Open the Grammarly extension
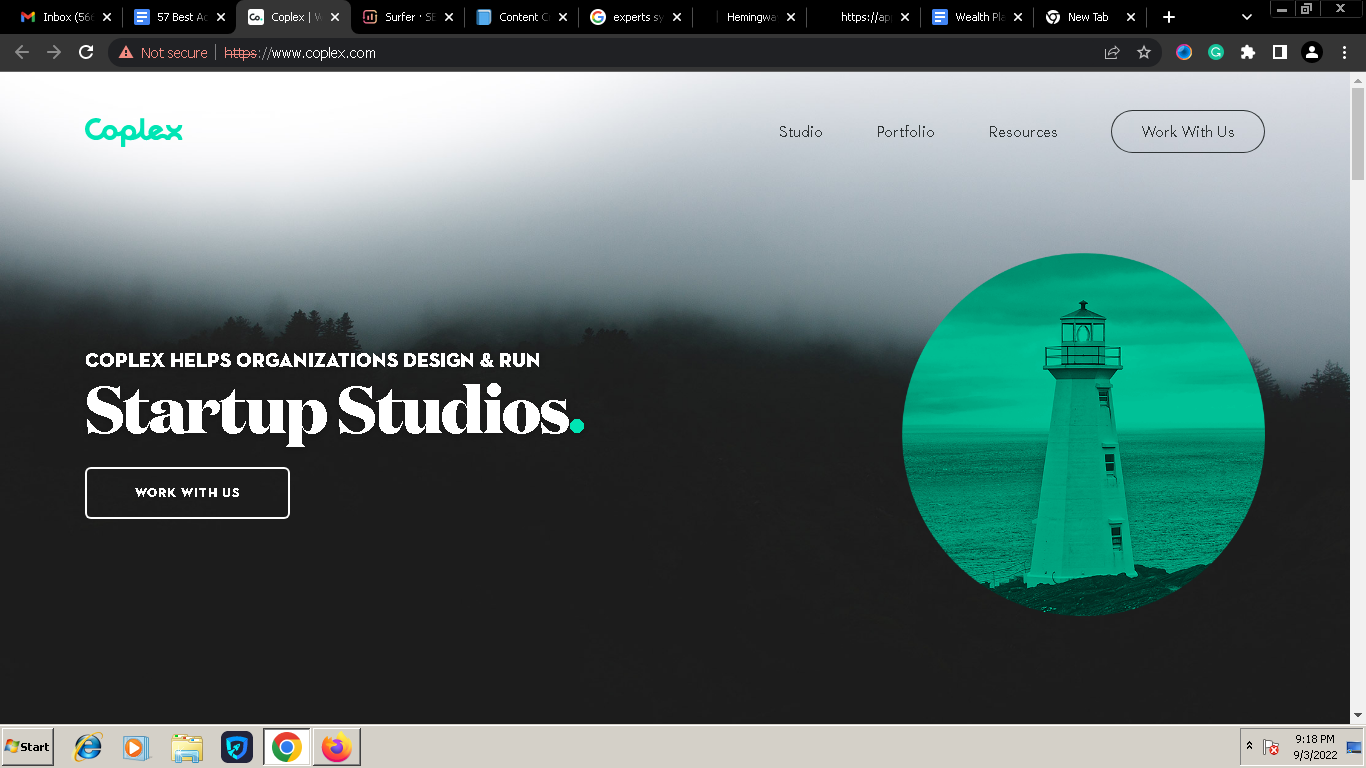 coord(1216,53)
